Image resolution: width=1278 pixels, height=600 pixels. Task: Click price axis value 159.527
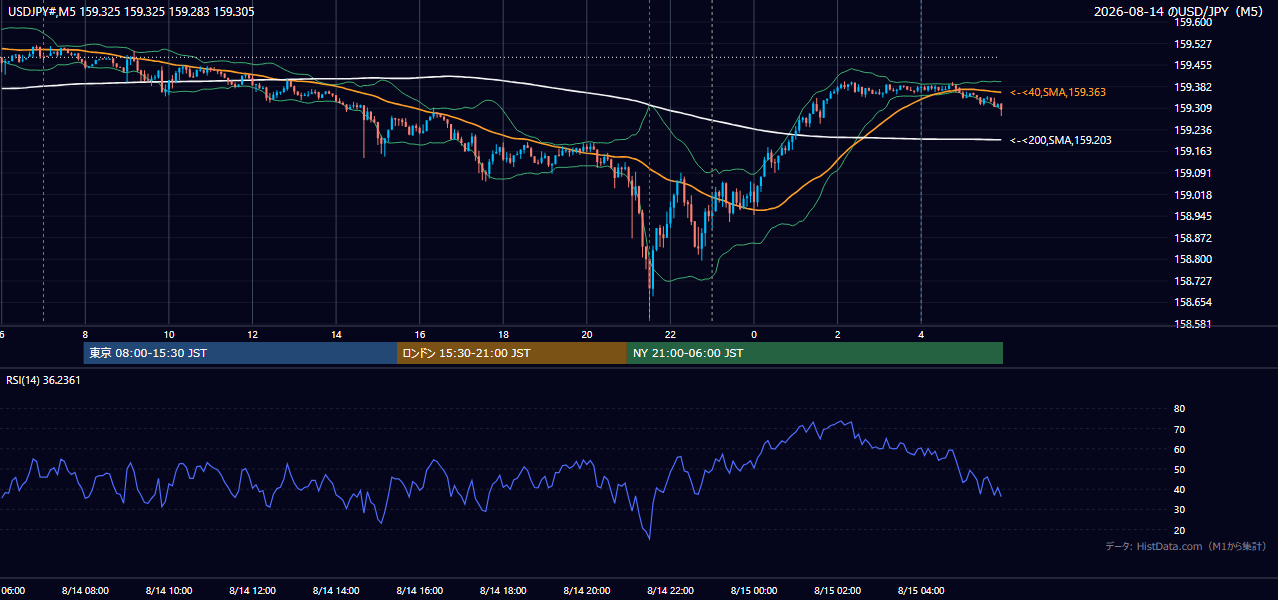coord(1193,44)
